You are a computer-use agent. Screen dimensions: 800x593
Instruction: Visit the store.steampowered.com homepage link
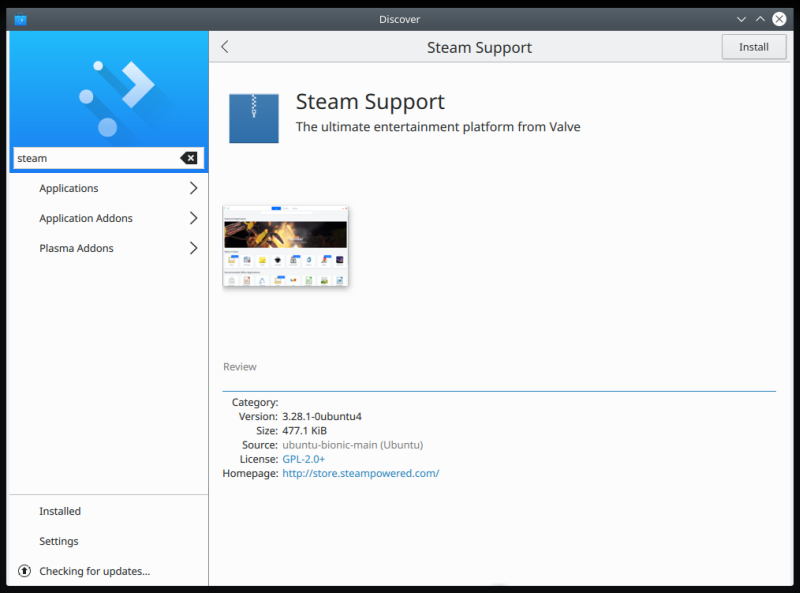(360, 473)
